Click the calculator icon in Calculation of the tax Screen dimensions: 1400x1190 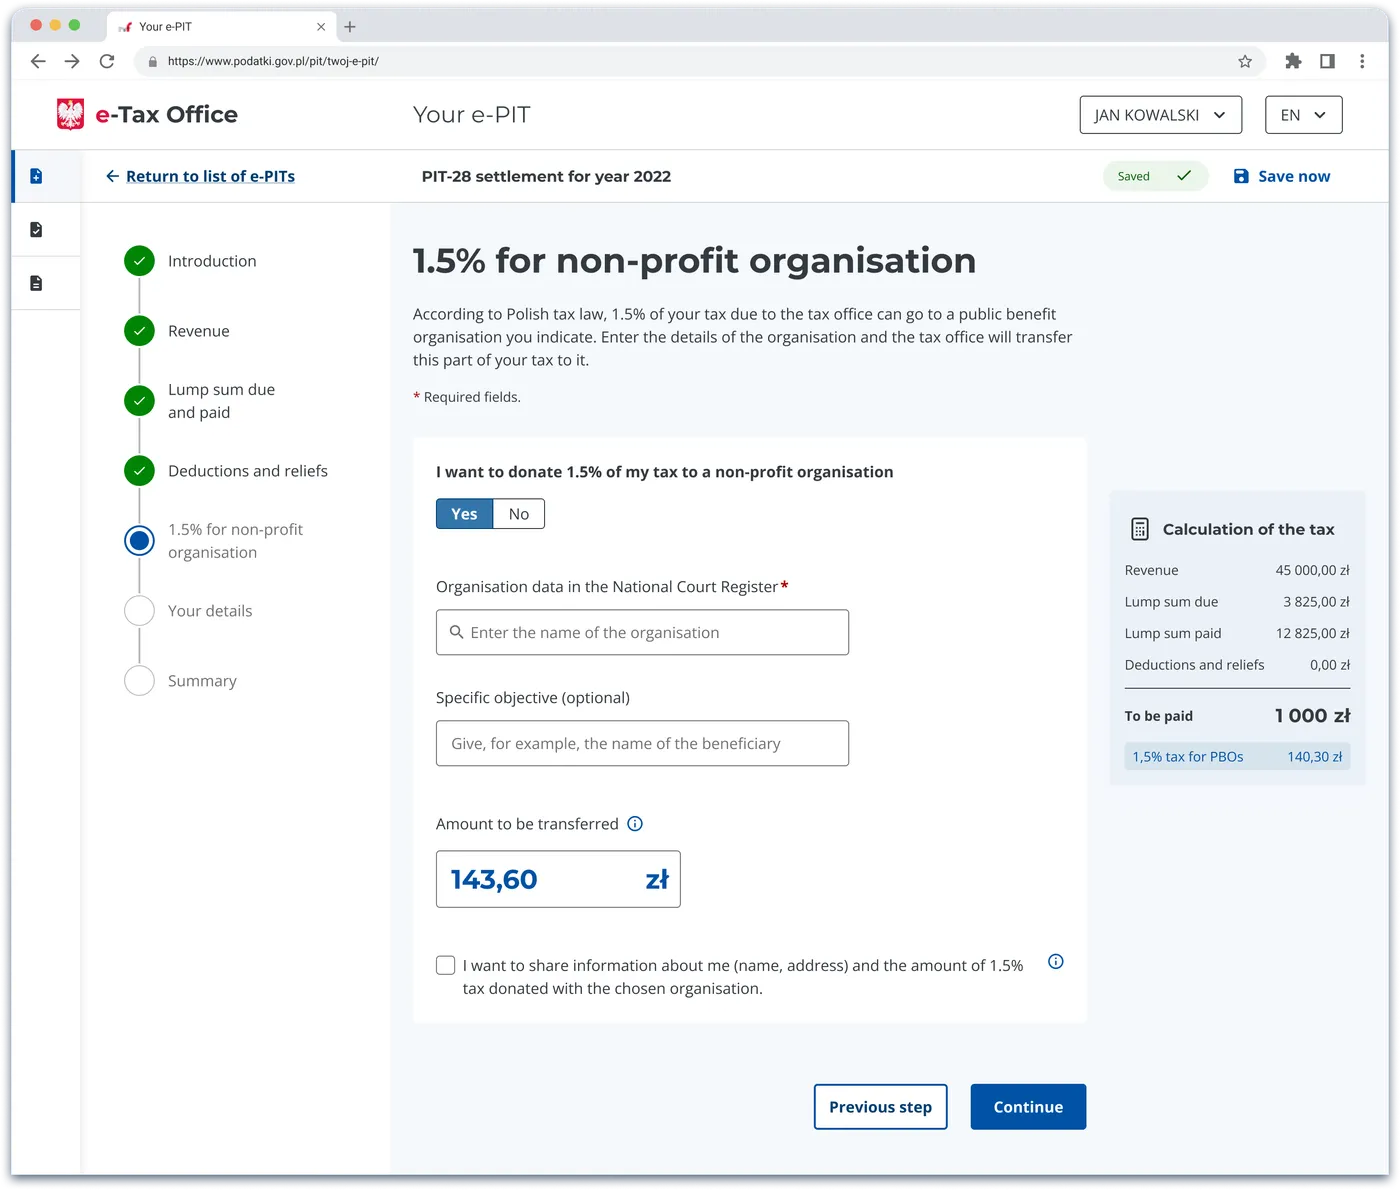tap(1139, 529)
